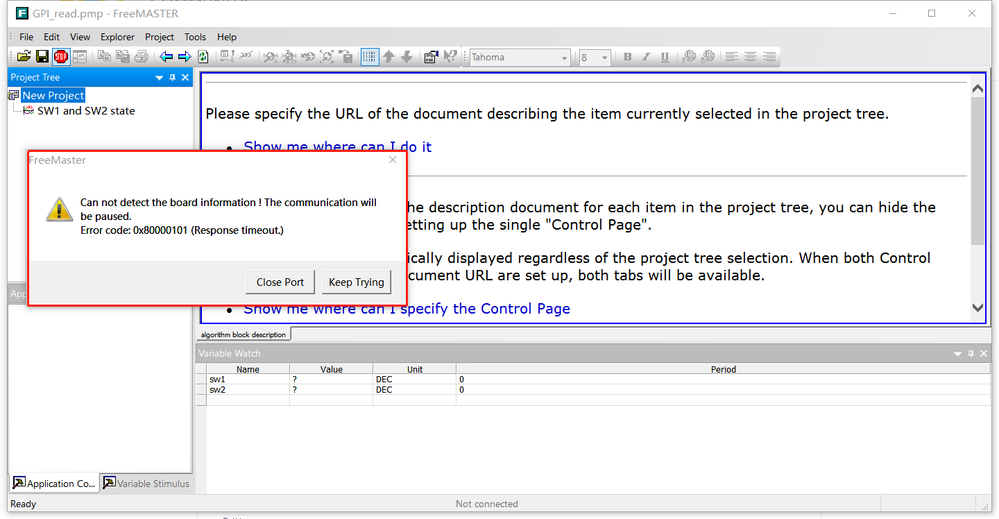Pin the Project Tree panel

(x=172, y=78)
